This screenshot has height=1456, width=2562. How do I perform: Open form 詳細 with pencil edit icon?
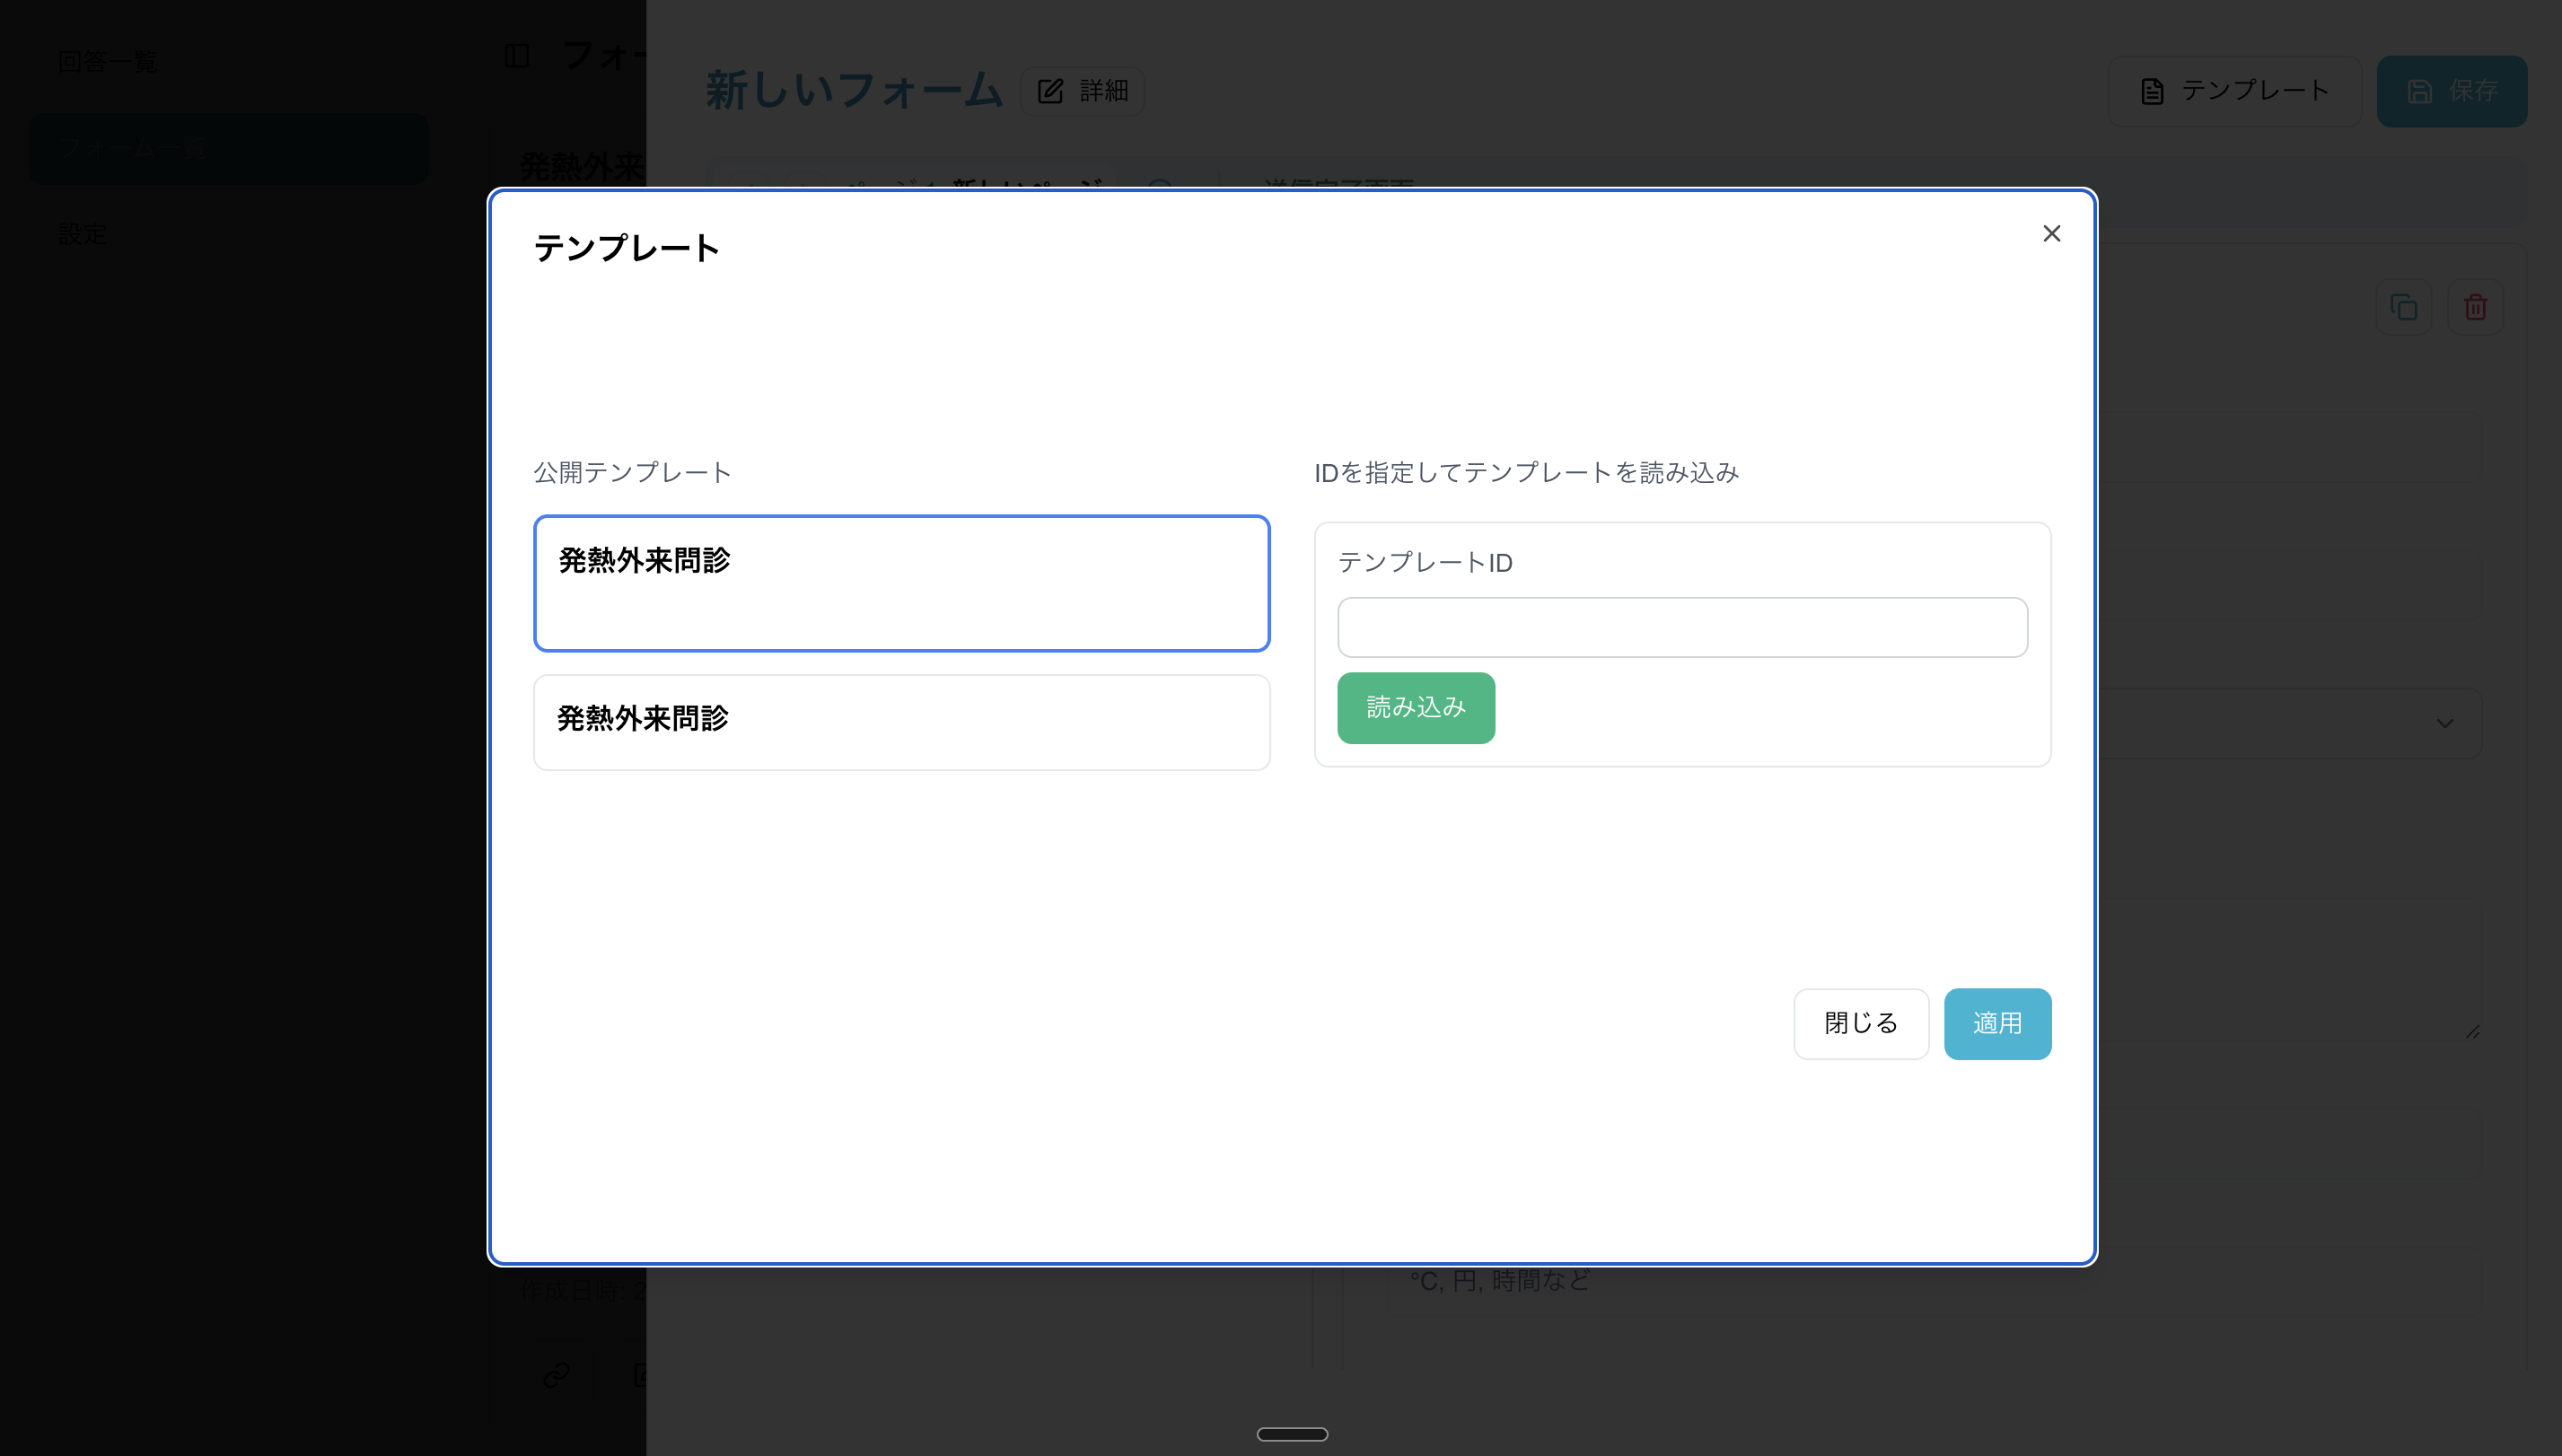tap(1082, 91)
